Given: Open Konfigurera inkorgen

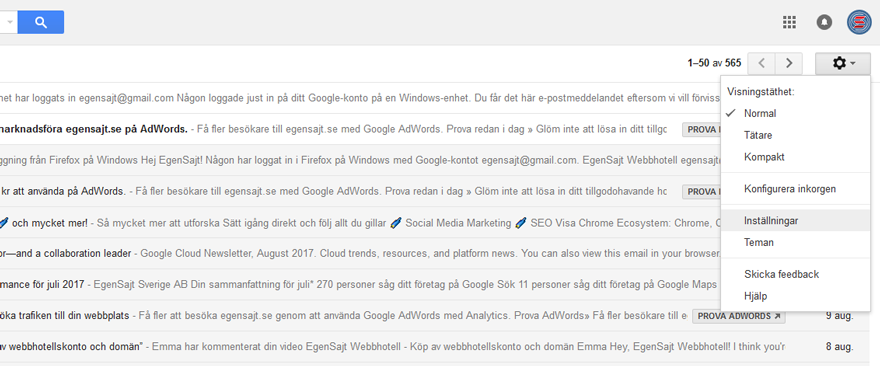Looking at the screenshot, I should click(x=795, y=189).
